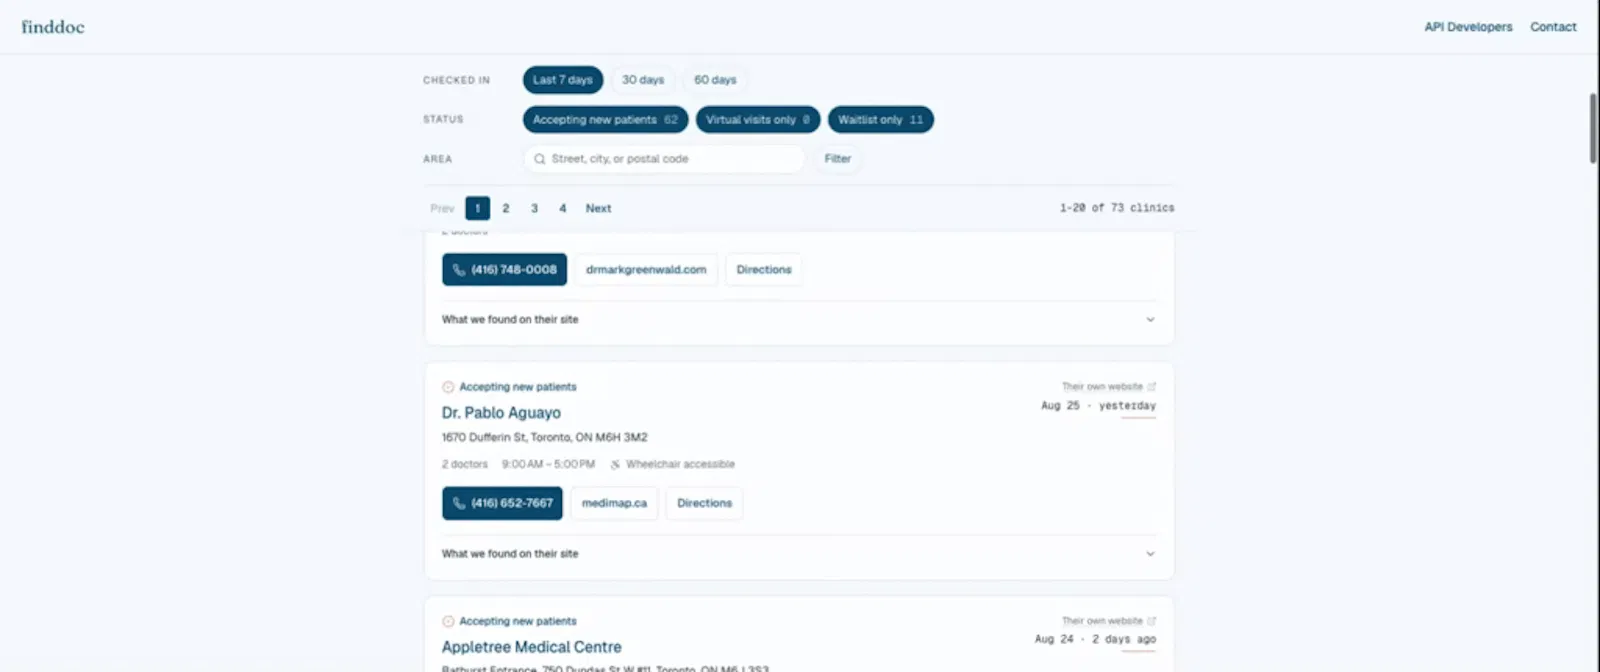
Task: Select the 30 days filter
Action: pyautogui.click(x=643, y=80)
